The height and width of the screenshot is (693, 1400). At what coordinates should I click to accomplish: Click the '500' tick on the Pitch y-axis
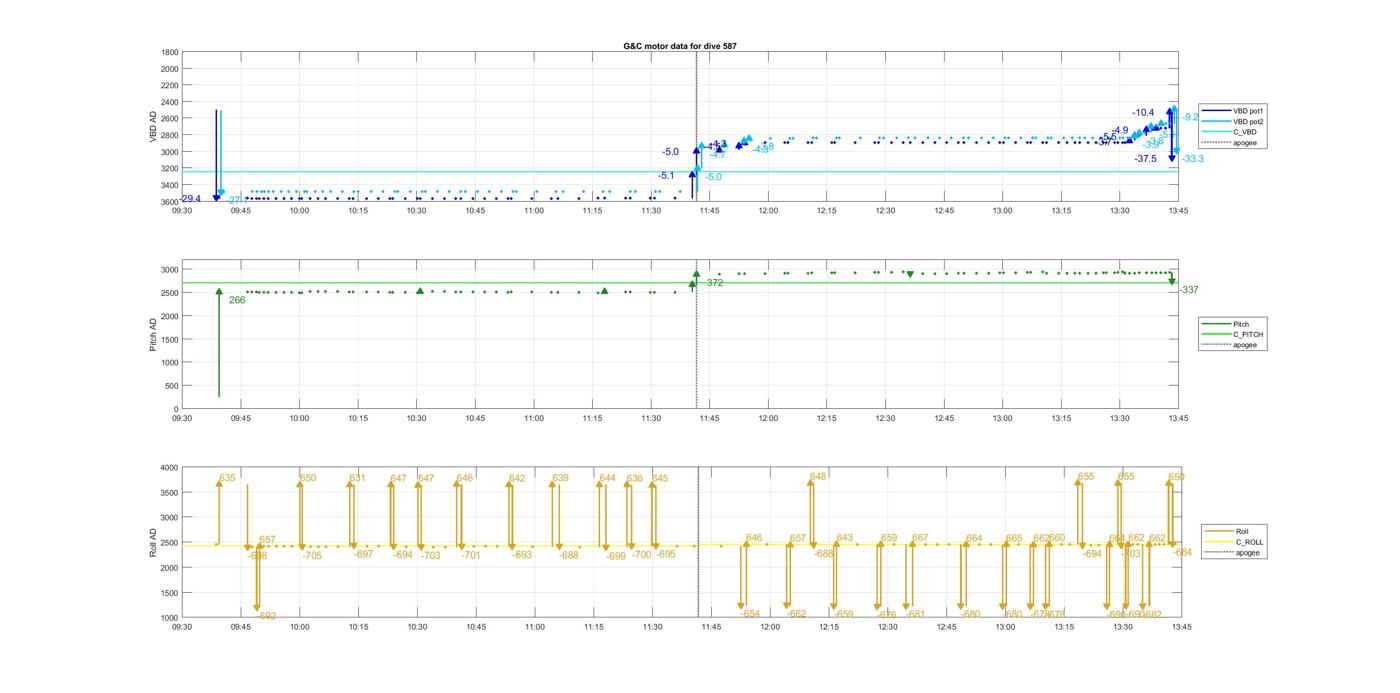click(x=171, y=386)
